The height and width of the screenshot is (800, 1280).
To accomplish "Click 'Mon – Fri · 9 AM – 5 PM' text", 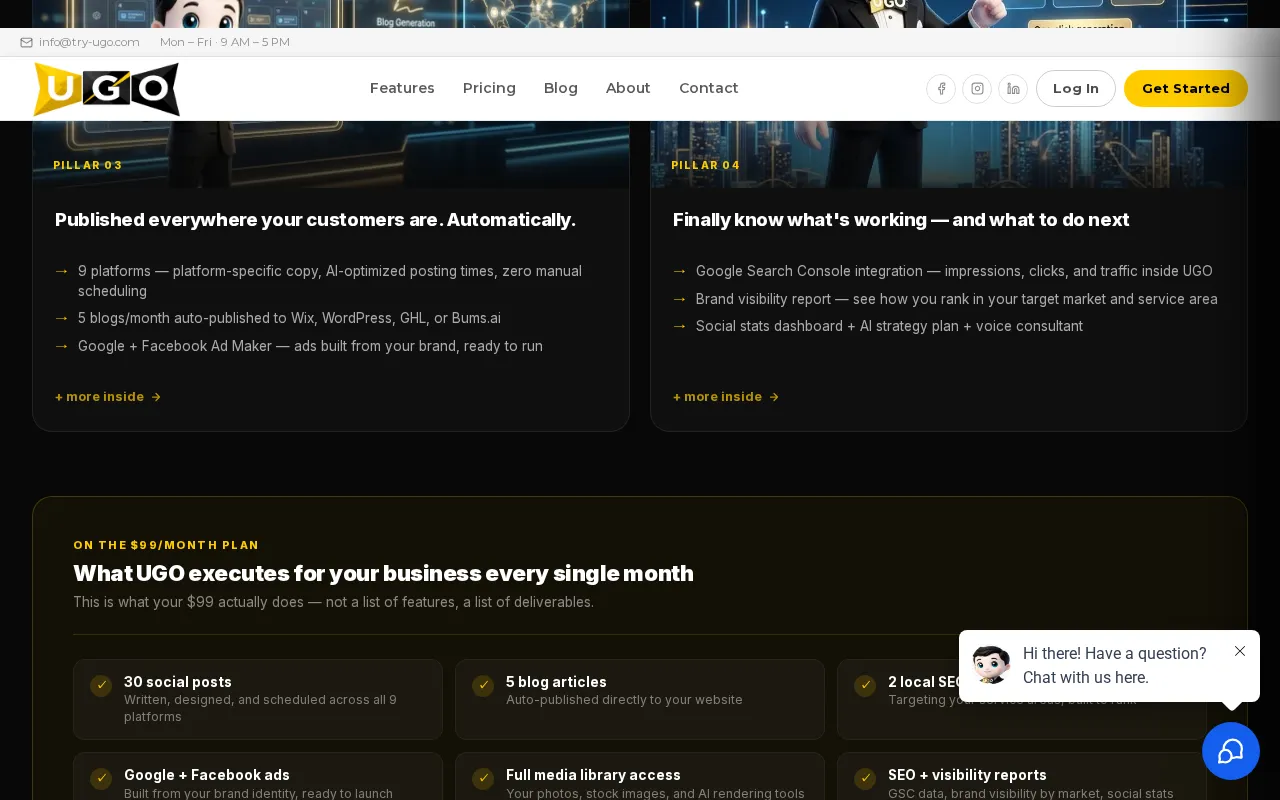I will (225, 42).
